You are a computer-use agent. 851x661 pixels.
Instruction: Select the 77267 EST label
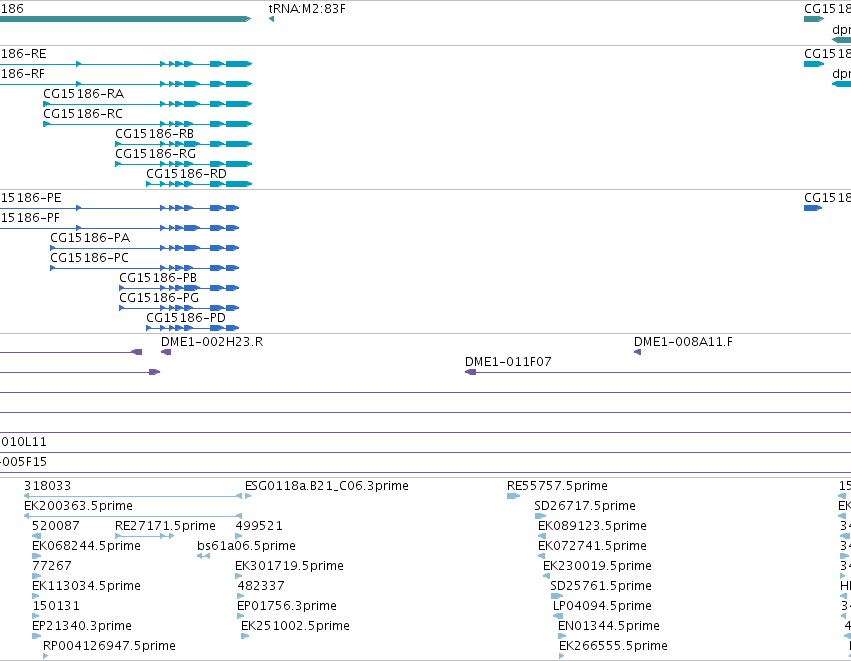[52, 566]
